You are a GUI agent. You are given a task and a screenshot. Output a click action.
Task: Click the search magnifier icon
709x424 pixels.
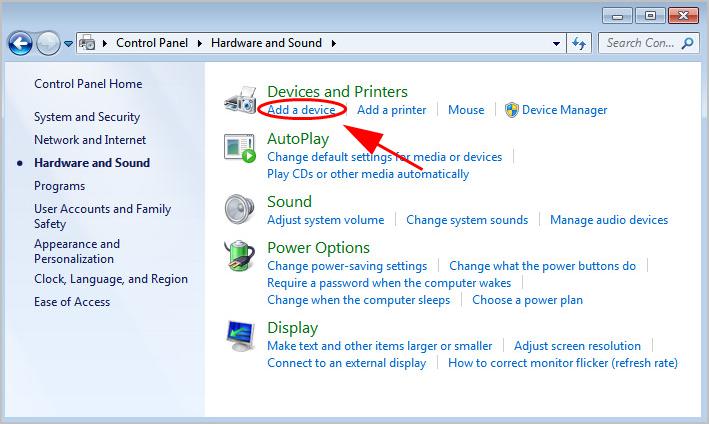pyautogui.click(x=687, y=43)
